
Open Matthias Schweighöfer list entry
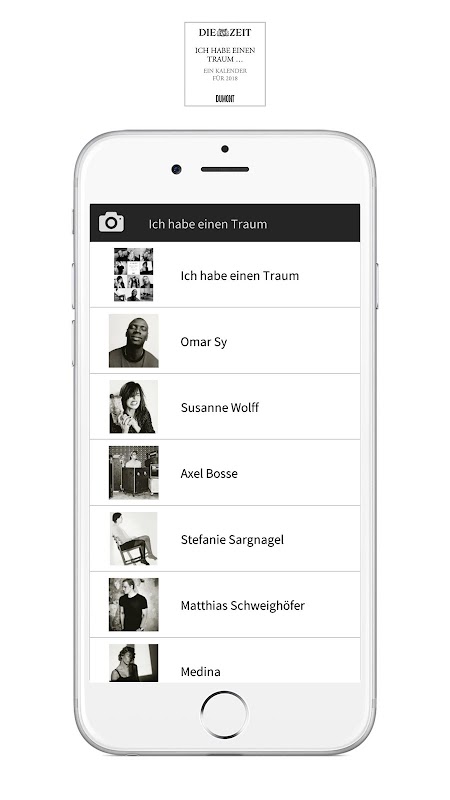pyautogui.click(x=225, y=605)
